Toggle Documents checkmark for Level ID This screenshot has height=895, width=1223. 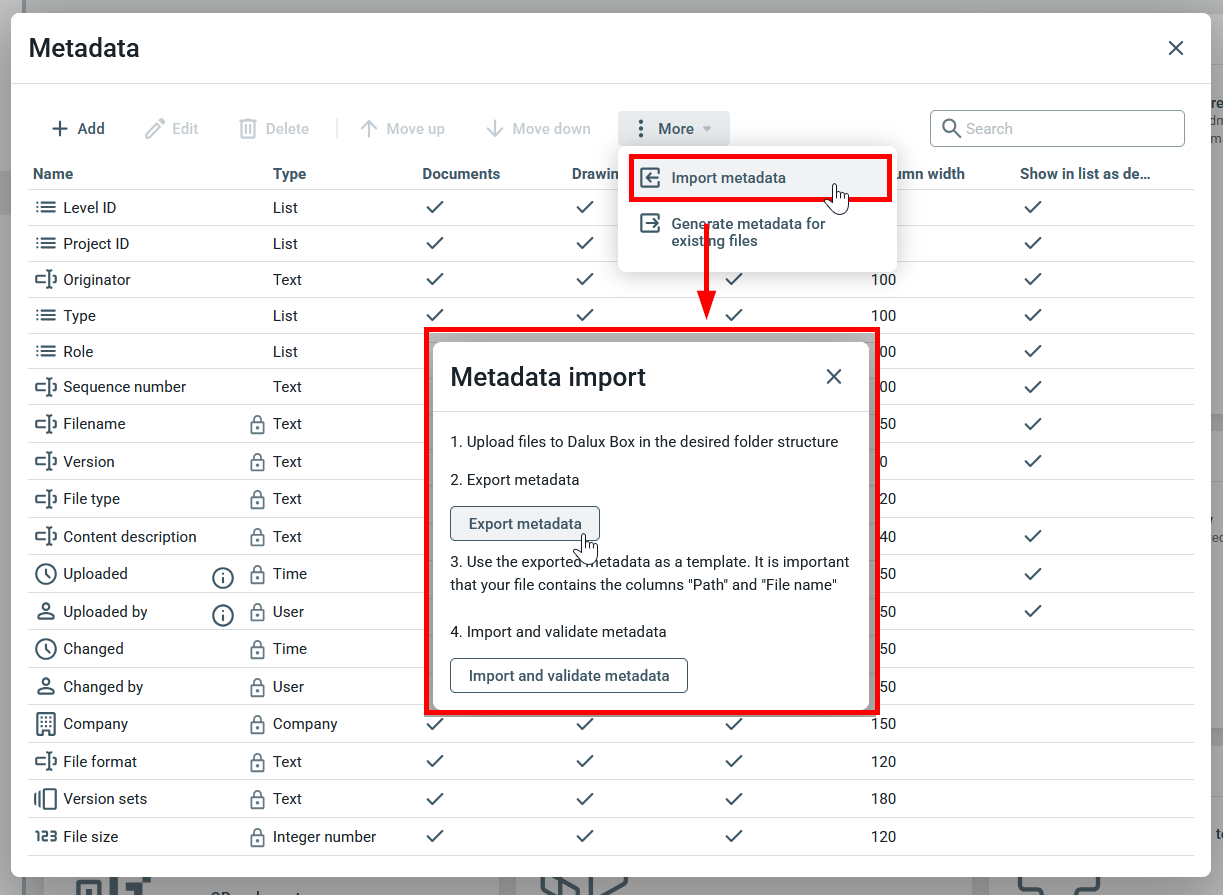(x=435, y=208)
